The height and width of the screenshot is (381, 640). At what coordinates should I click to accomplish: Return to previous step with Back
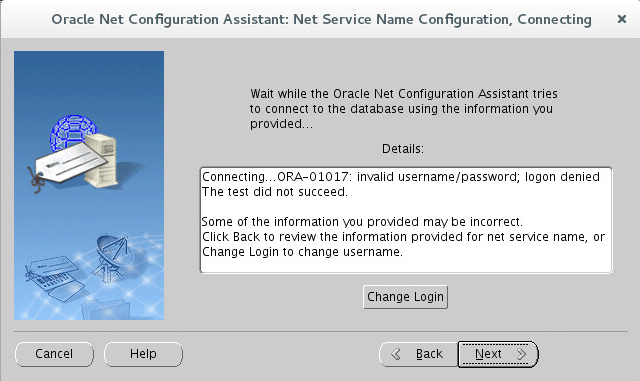pos(419,354)
